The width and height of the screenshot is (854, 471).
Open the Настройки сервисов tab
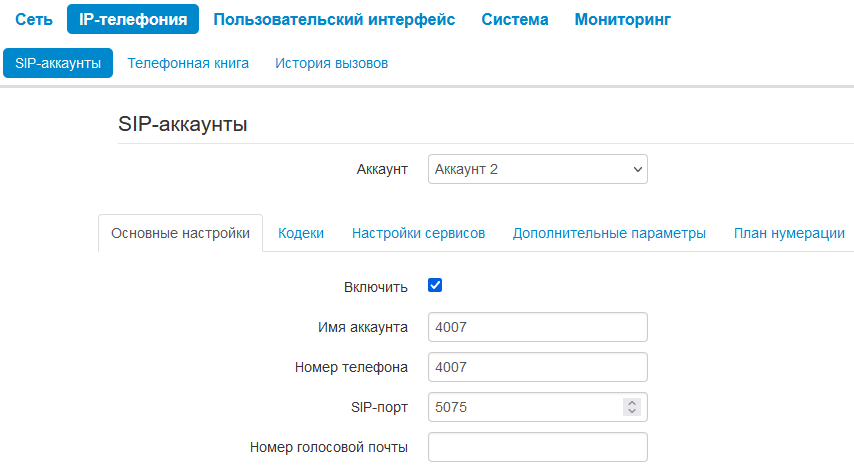pyautogui.click(x=418, y=234)
